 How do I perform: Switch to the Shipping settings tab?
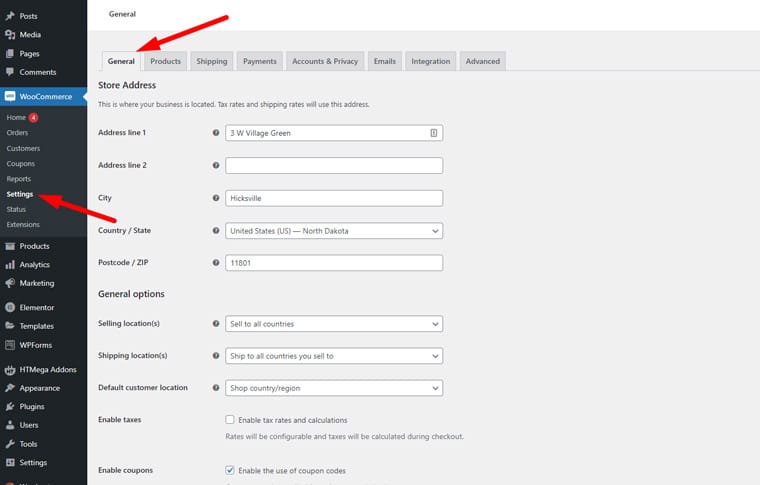click(x=212, y=61)
